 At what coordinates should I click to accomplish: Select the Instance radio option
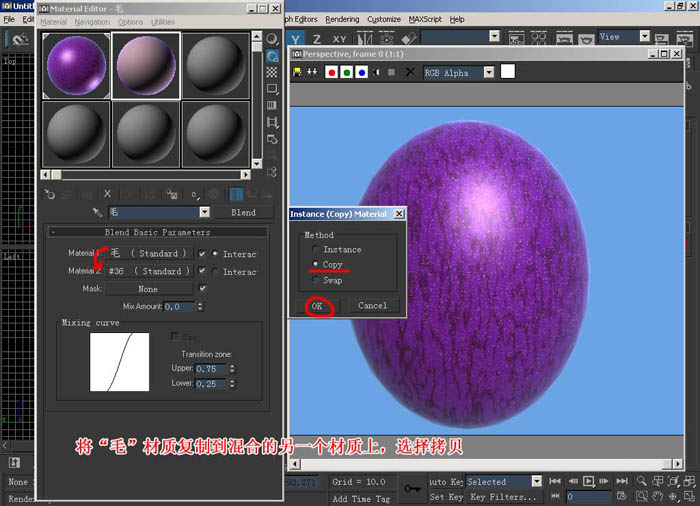(x=315, y=249)
